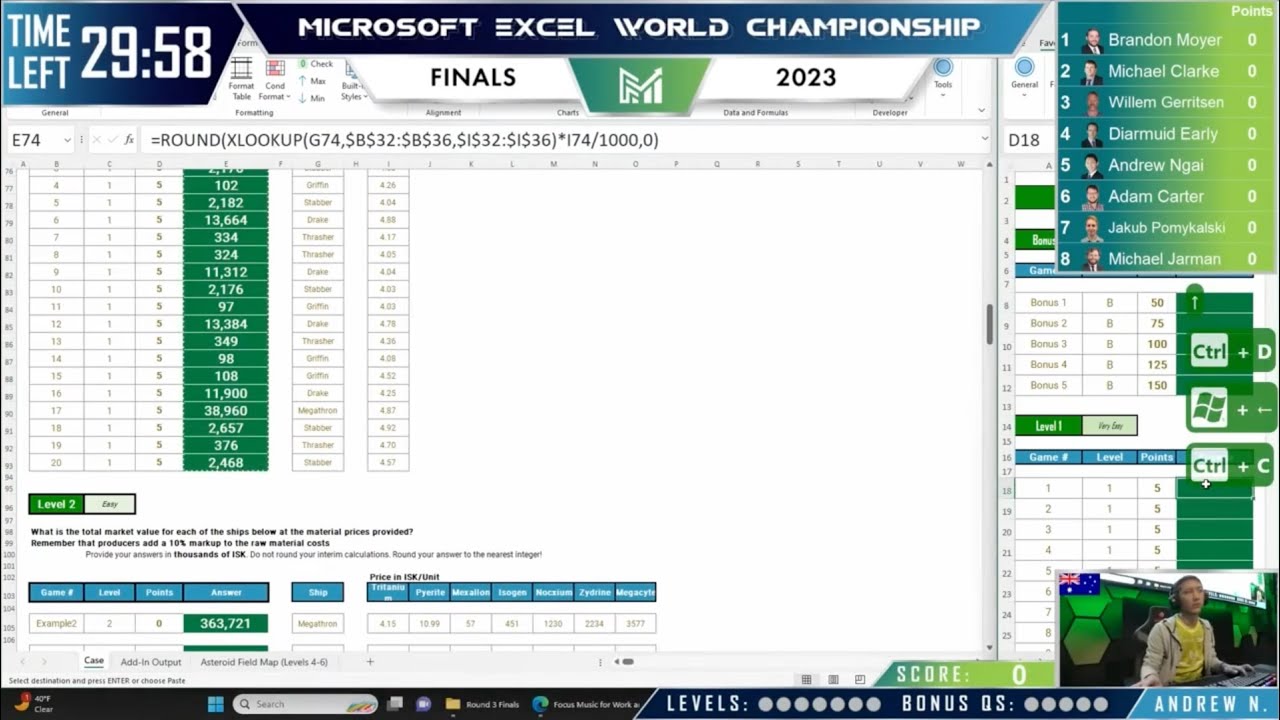
Task: Click the Answer column header cell
Action: (x=226, y=592)
